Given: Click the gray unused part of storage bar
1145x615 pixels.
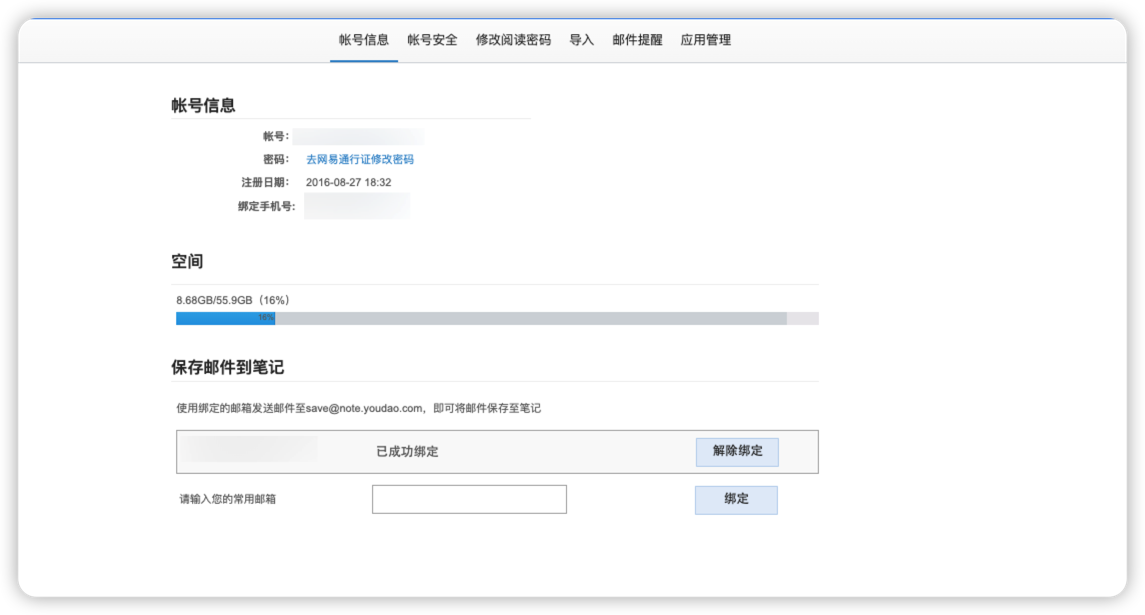Looking at the screenshot, I should (x=530, y=318).
